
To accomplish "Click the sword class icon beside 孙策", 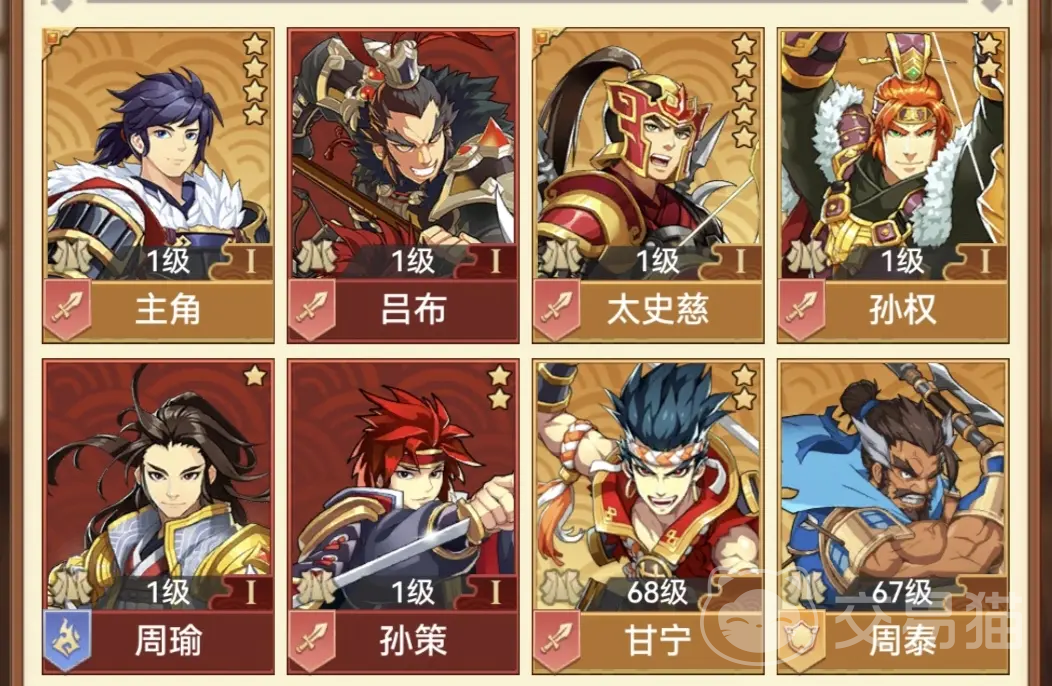I will point(312,640).
